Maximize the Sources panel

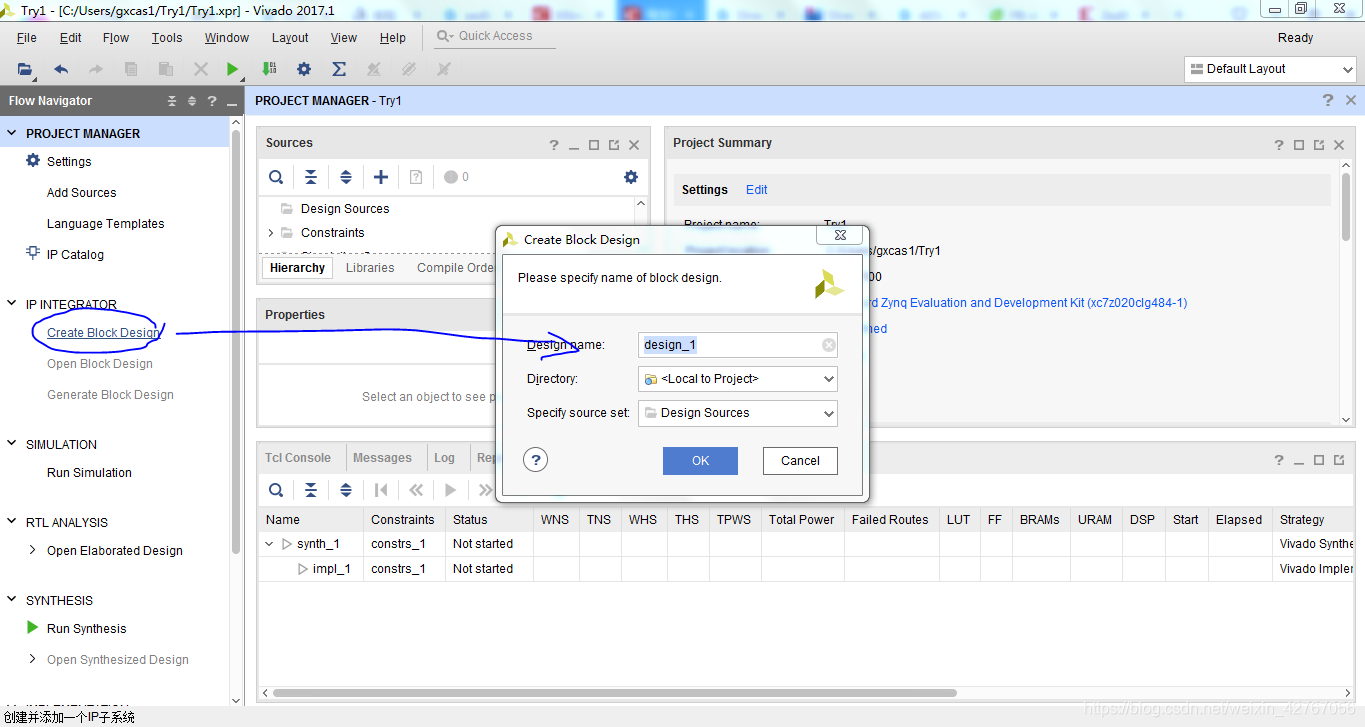click(594, 144)
